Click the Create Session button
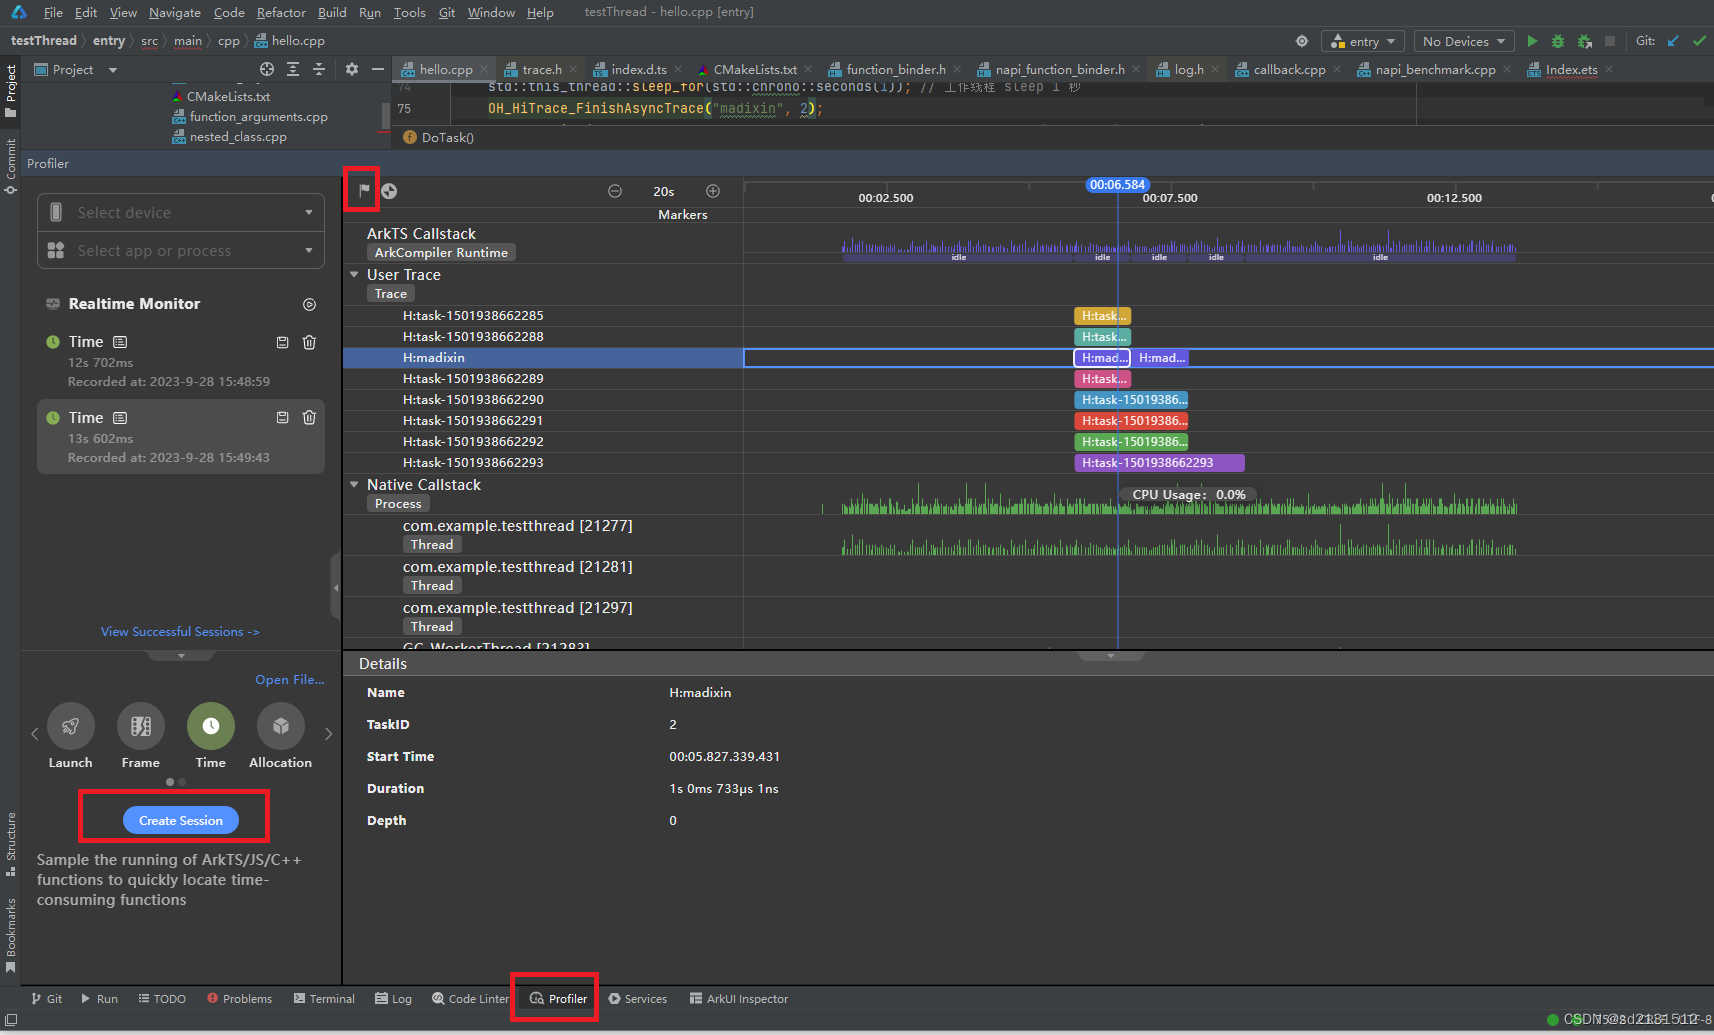The height and width of the screenshot is (1035, 1714). pos(179,820)
